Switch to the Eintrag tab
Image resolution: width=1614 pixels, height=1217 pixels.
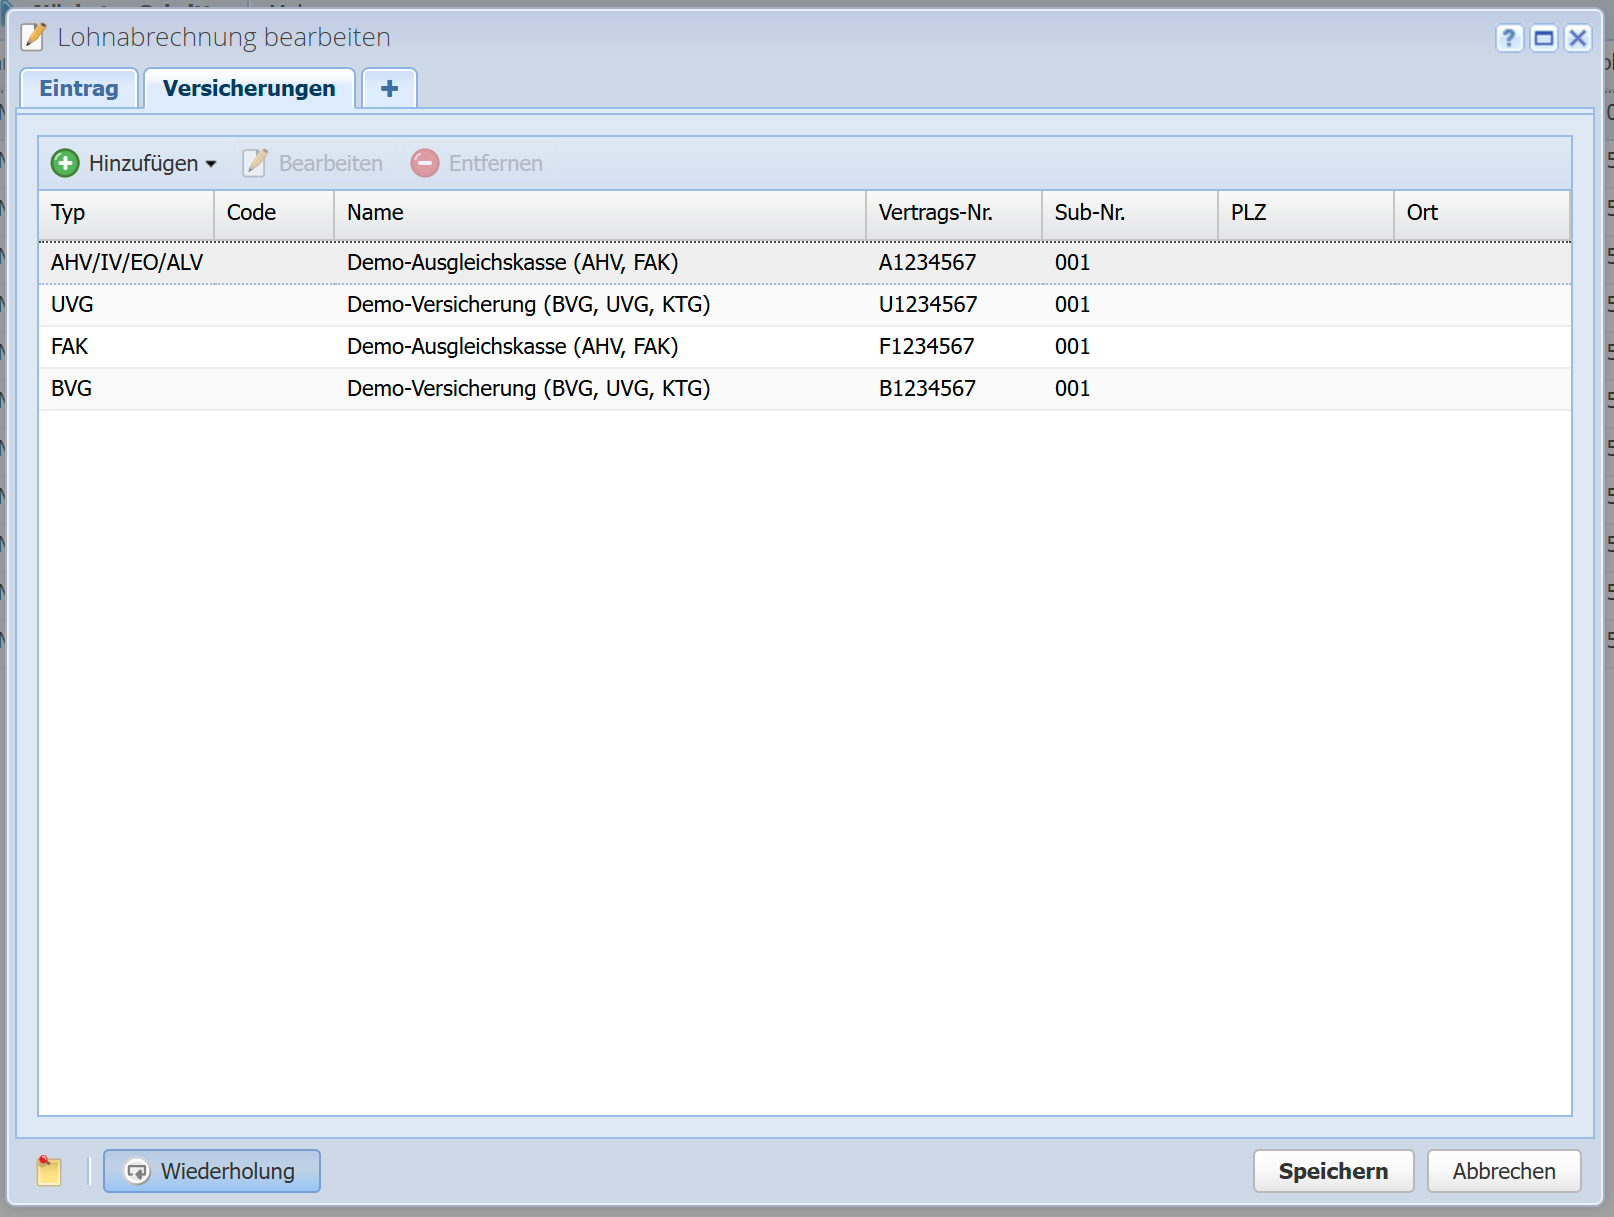point(79,88)
